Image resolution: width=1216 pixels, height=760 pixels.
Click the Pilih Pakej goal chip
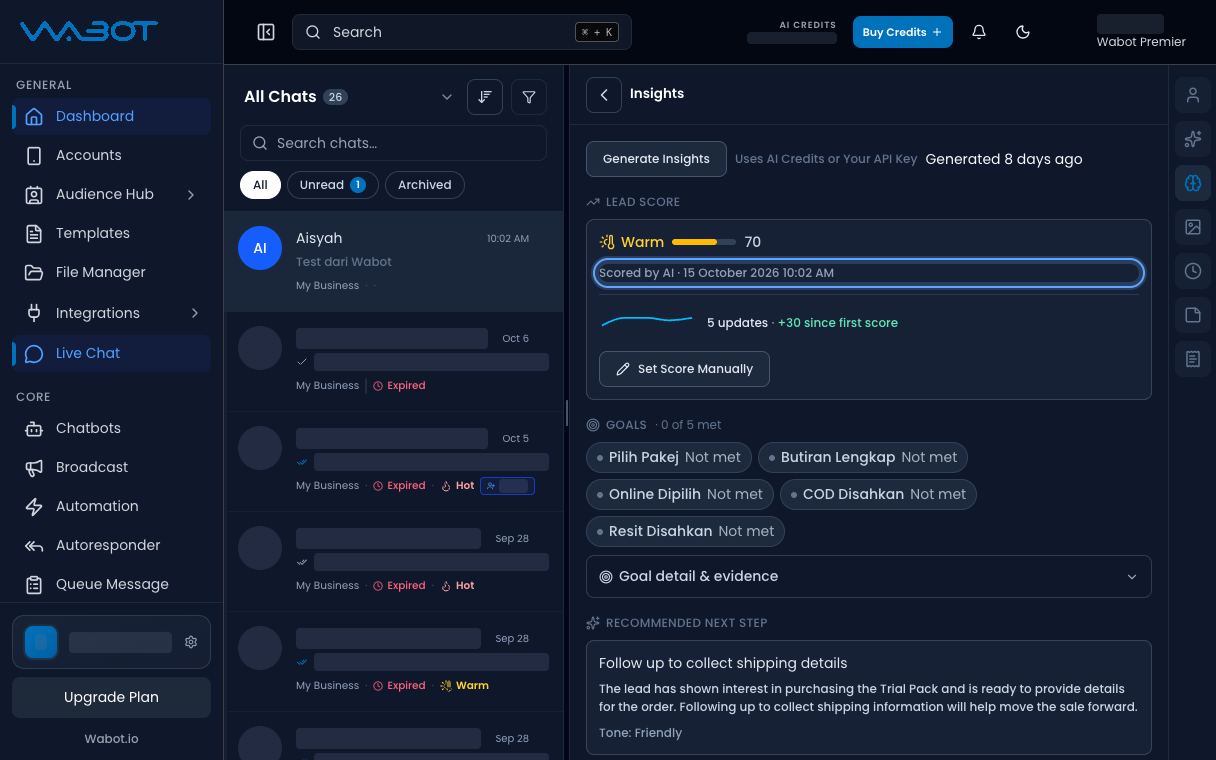point(668,457)
